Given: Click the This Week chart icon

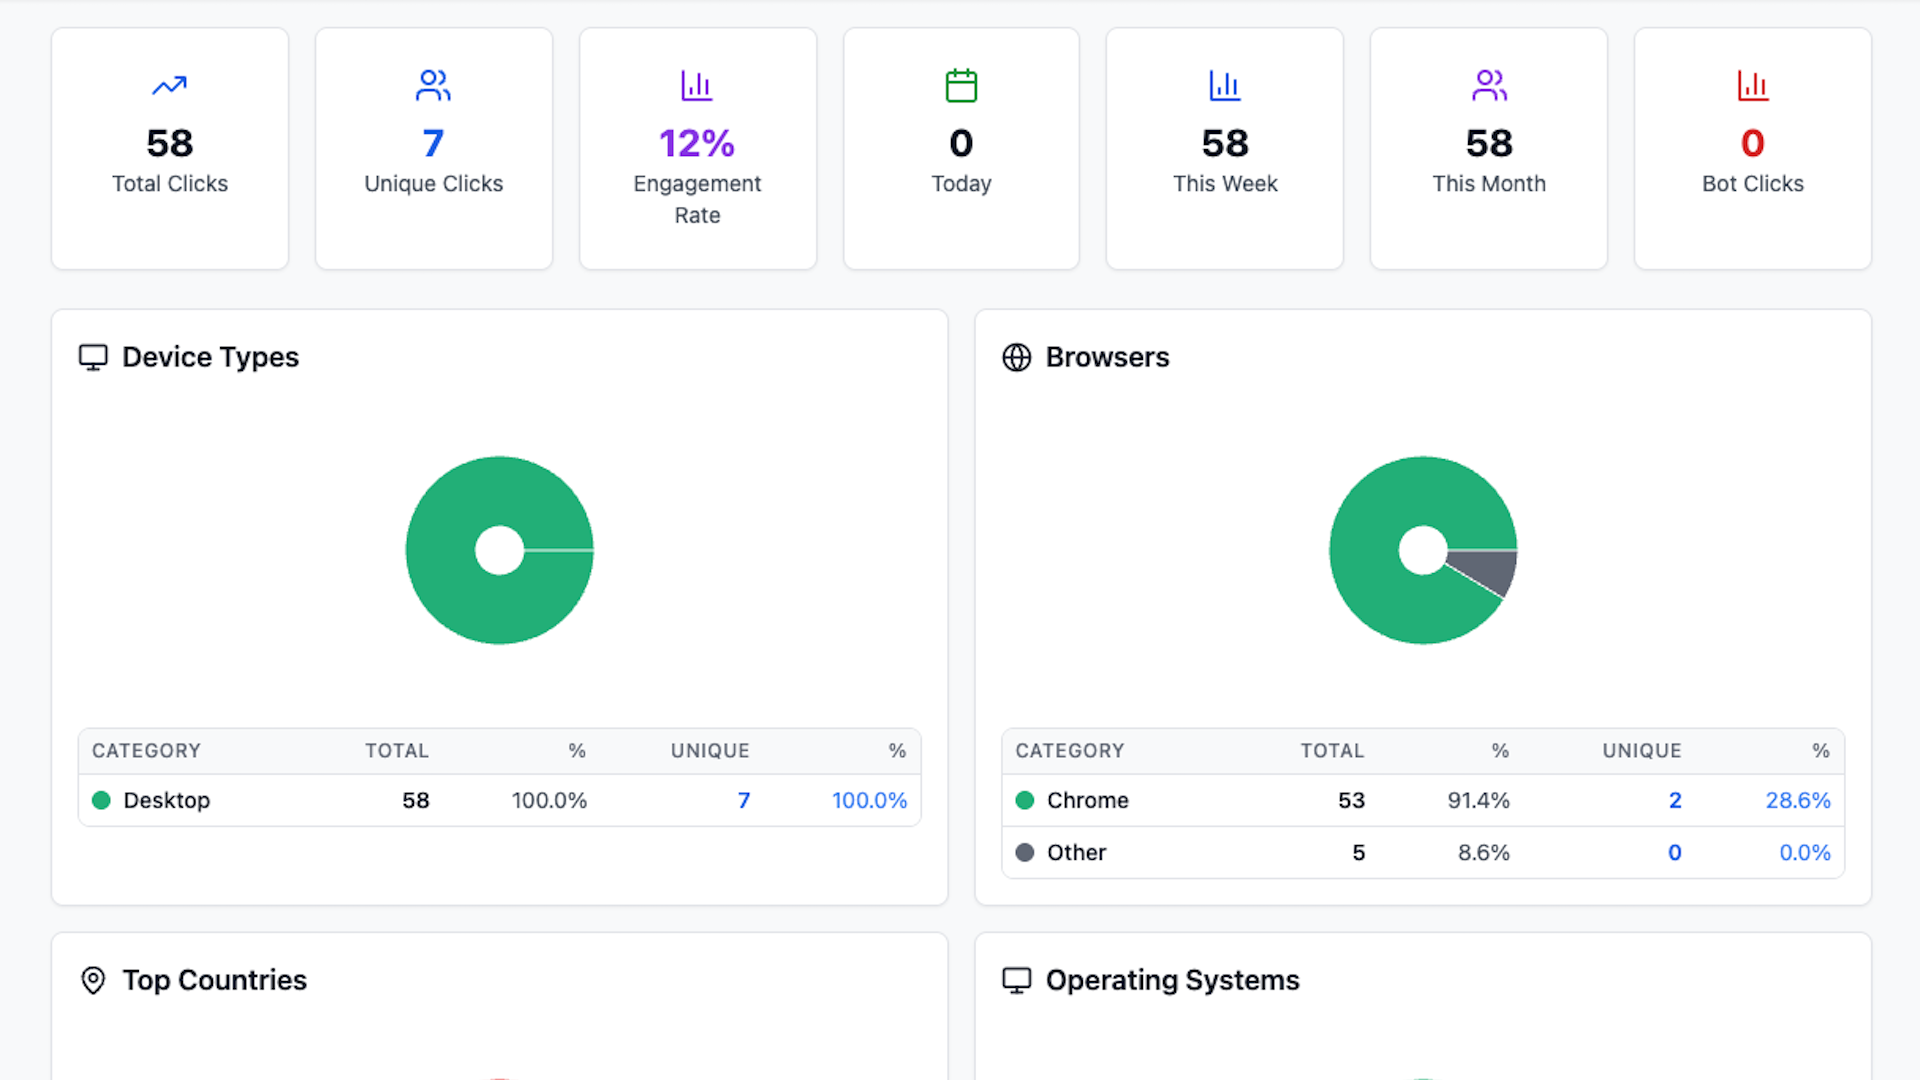Looking at the screenshot, I should click(x=1224, y=86).
